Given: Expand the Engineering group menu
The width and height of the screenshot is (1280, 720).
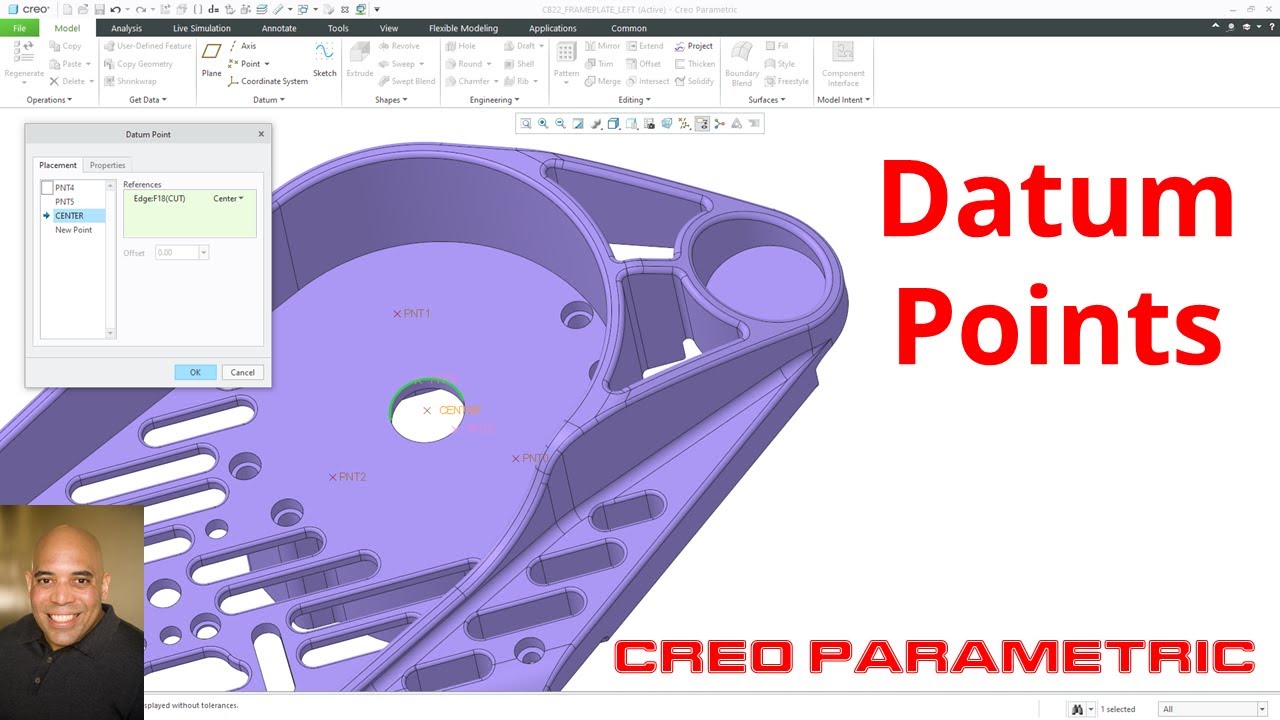Looking at the screenshot, I should 494,100.
